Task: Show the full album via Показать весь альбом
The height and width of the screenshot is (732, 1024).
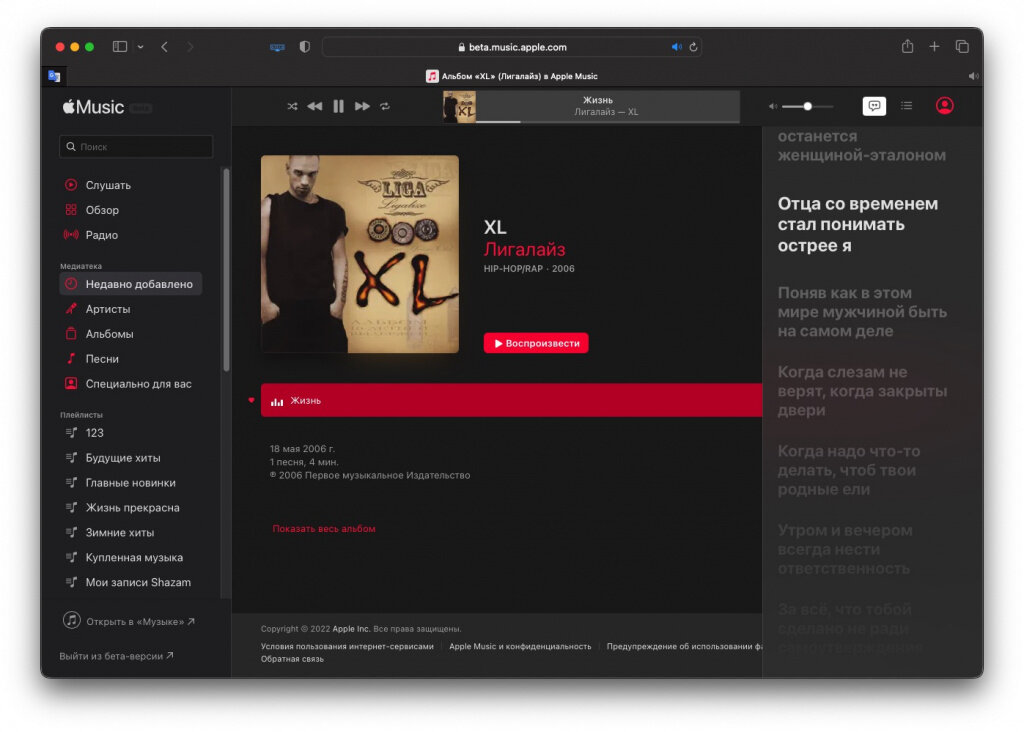Action: (x=322, y=529)
